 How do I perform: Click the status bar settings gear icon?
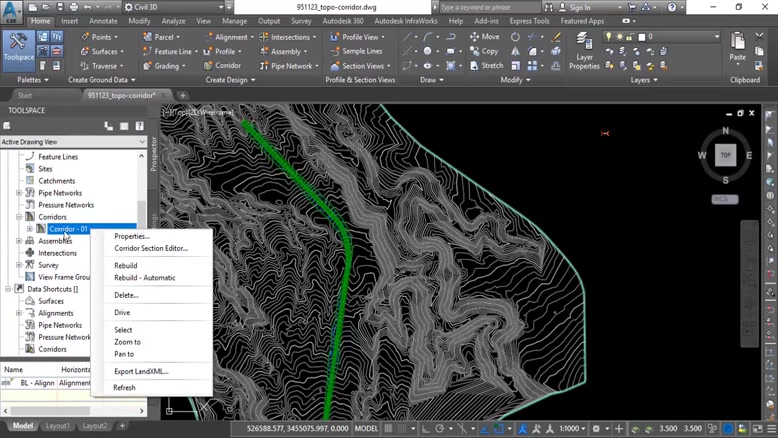click(x=596, y=429)
